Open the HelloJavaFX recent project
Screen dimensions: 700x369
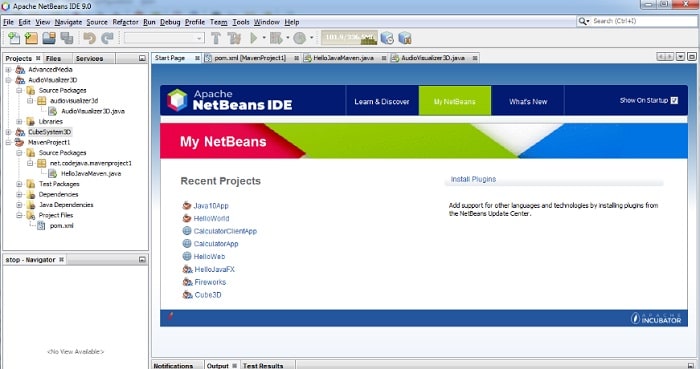click(214, 269)
